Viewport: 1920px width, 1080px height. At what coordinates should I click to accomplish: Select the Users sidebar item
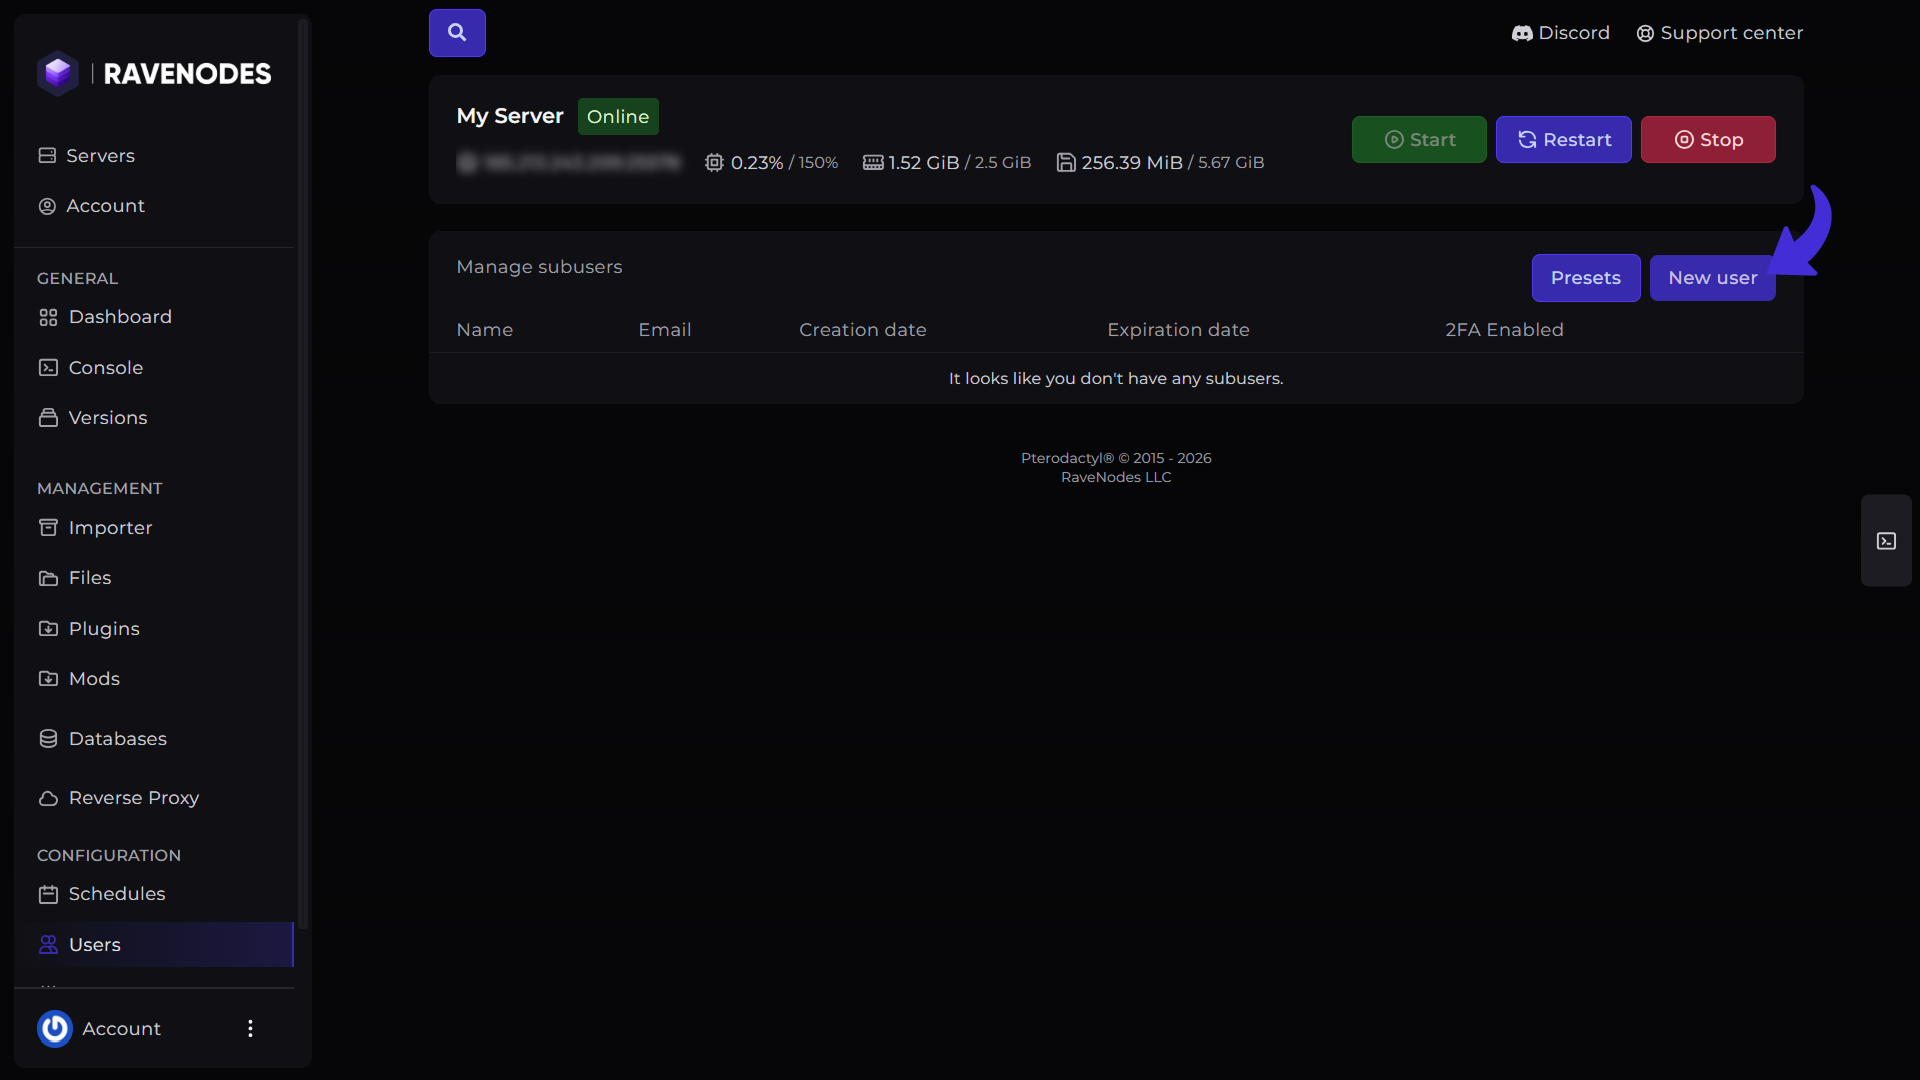point(154,945)
